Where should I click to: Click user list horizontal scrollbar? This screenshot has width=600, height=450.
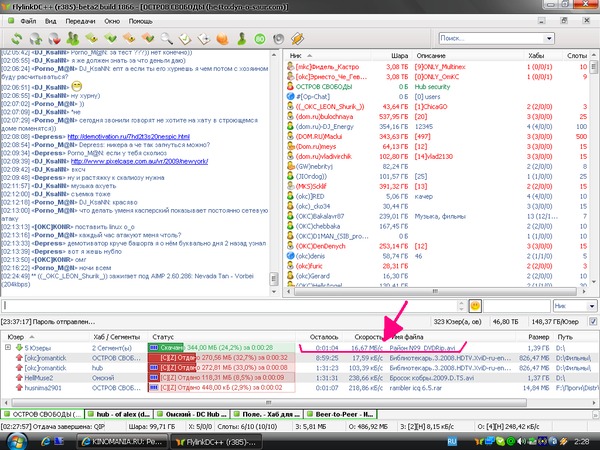coord(435,292)
